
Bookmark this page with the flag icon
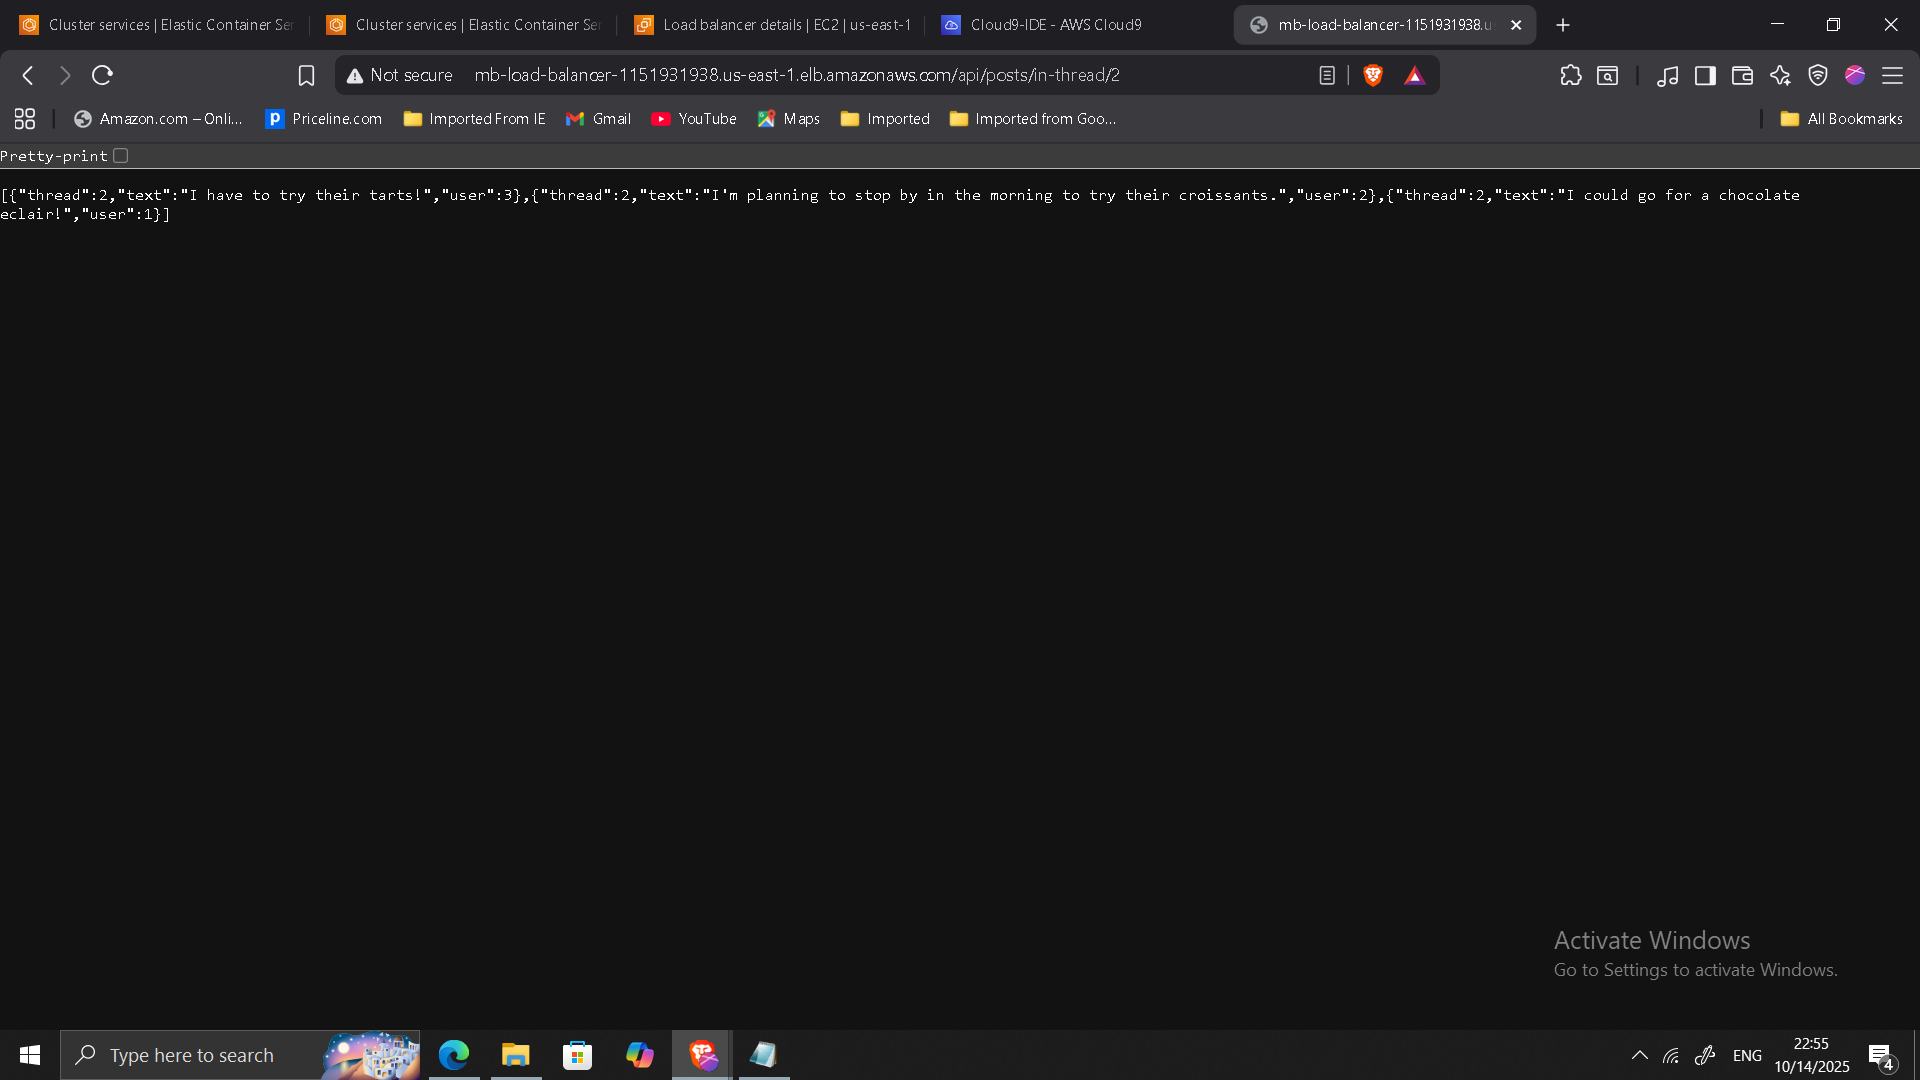(x=306, y=75)
